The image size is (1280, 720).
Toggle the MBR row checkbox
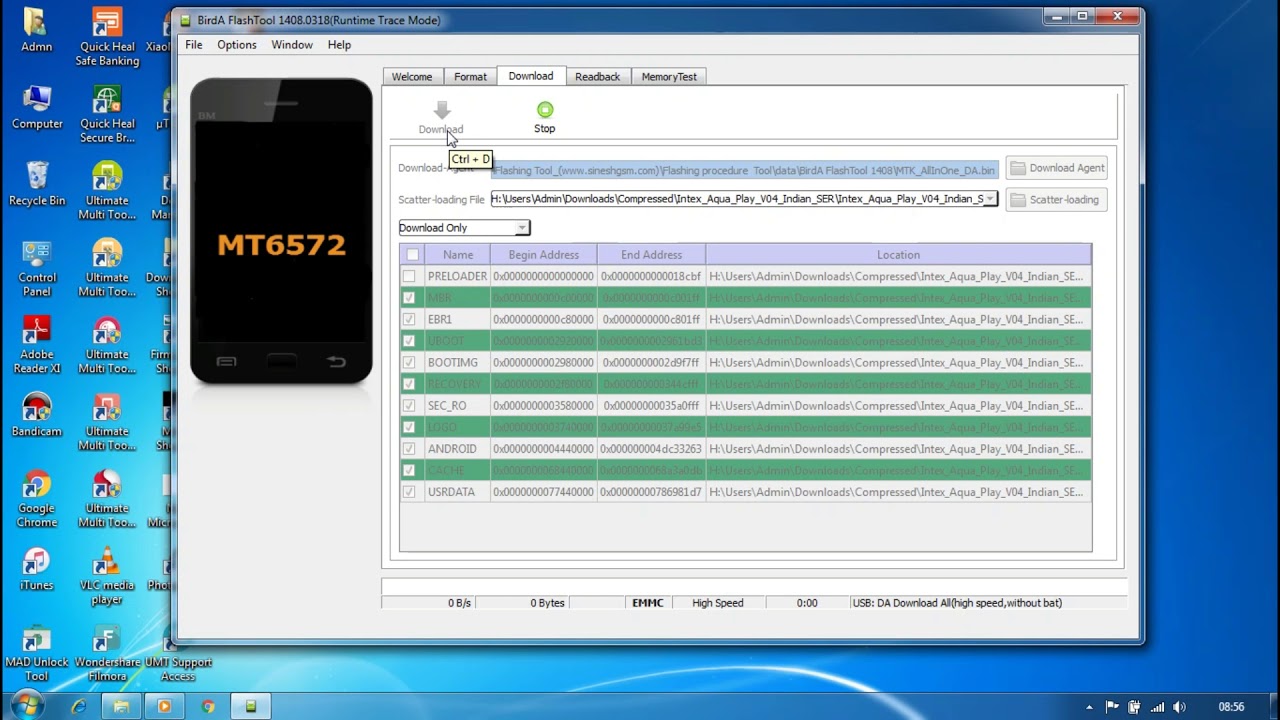(x=409, y=298)
